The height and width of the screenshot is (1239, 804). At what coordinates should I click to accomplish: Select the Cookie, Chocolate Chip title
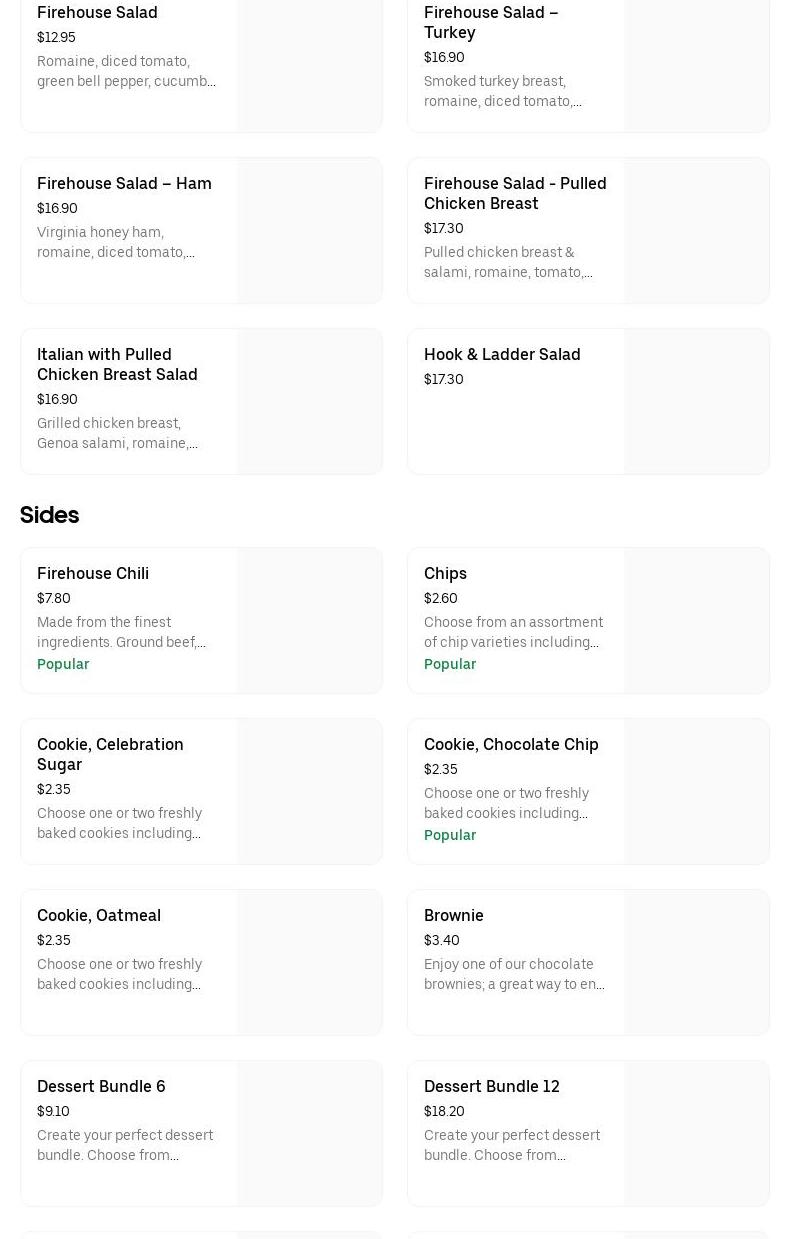click(510, 745)
